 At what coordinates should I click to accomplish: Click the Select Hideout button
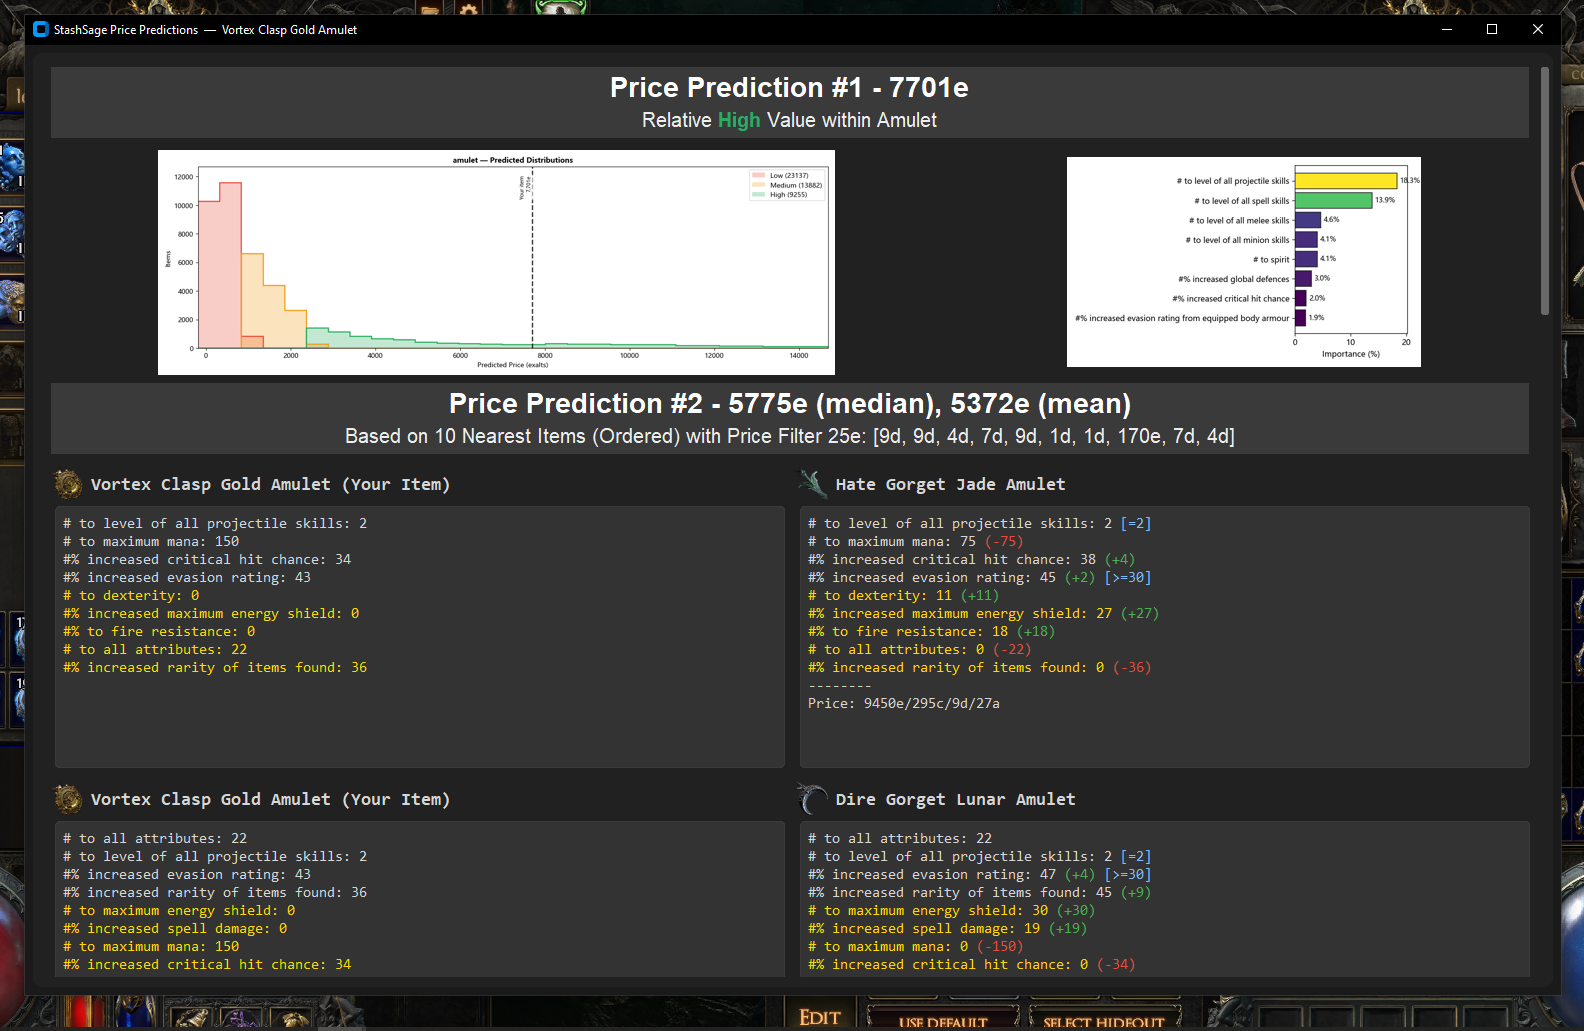click(1103, 1021)
